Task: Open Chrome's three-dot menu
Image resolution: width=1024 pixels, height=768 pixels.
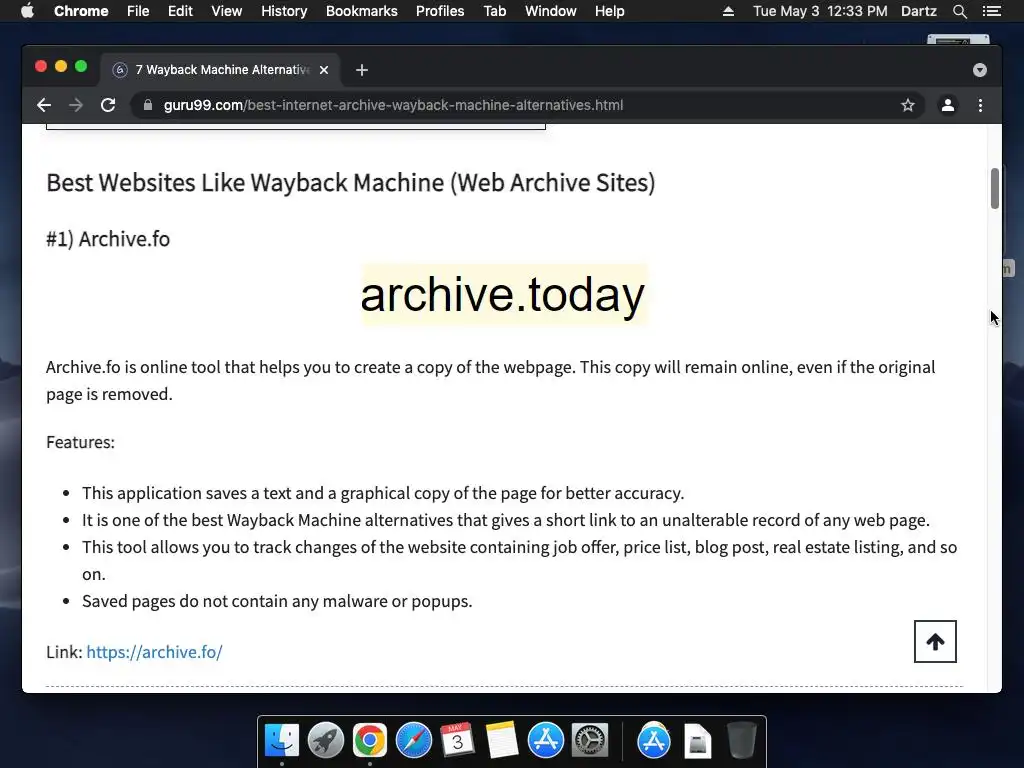Action: coord(980,105)
